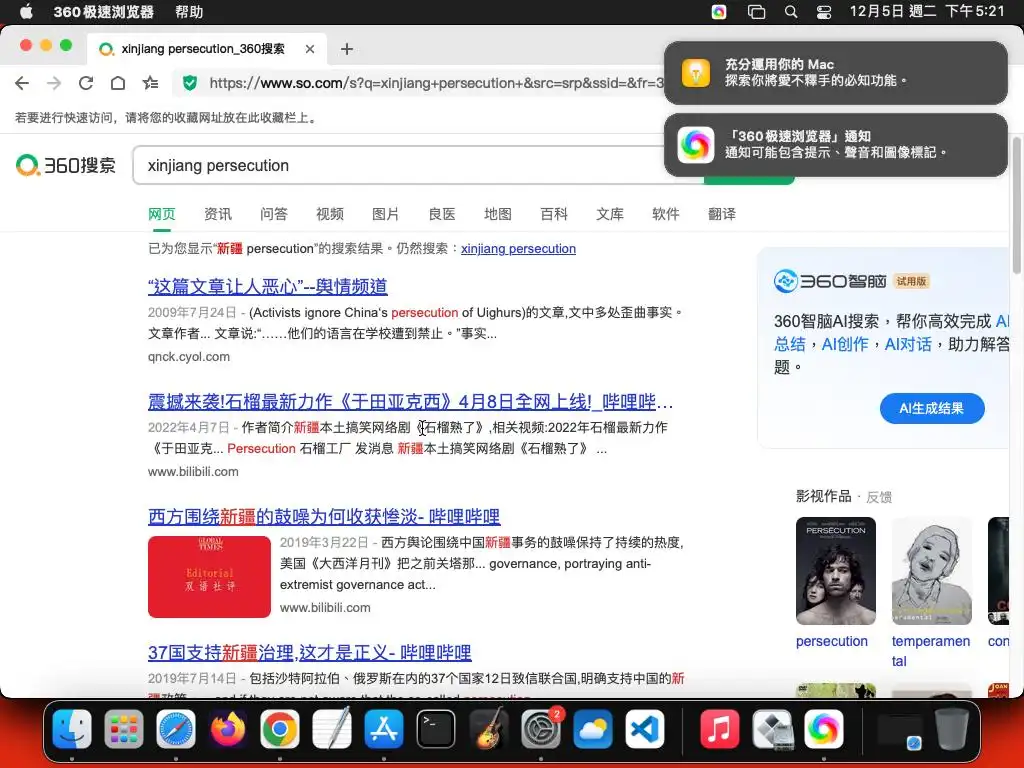Open the cloud app icon in Dock

pyautogui.click(x=593, y=729)
